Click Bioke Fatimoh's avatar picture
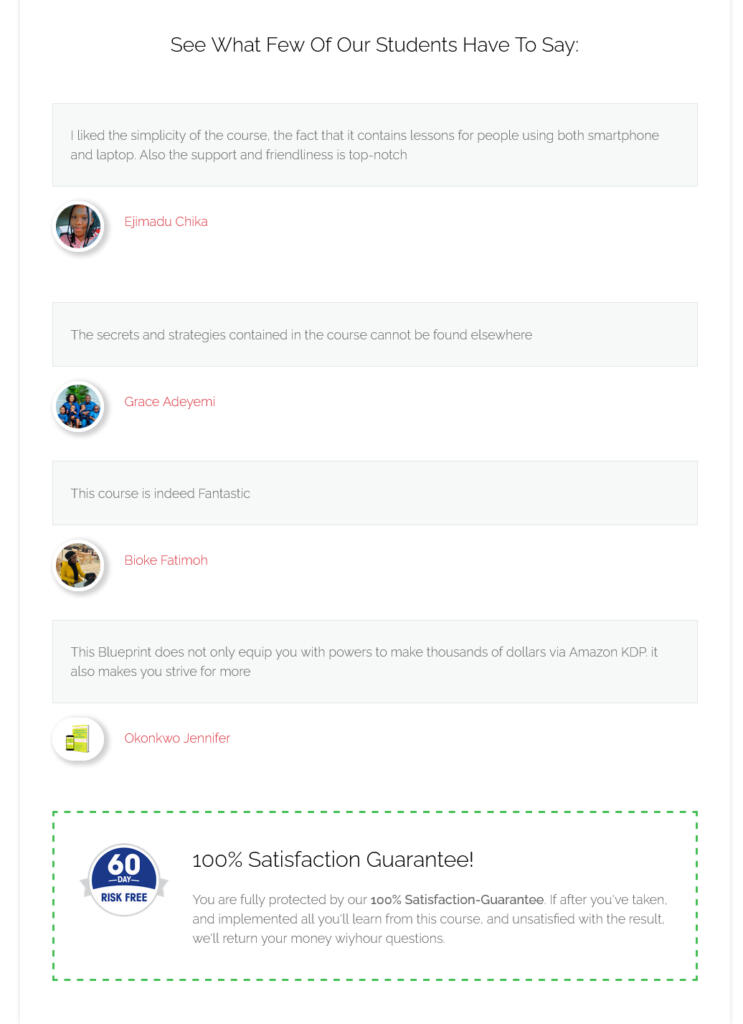743x1024 pixels. tap(78, 566)
